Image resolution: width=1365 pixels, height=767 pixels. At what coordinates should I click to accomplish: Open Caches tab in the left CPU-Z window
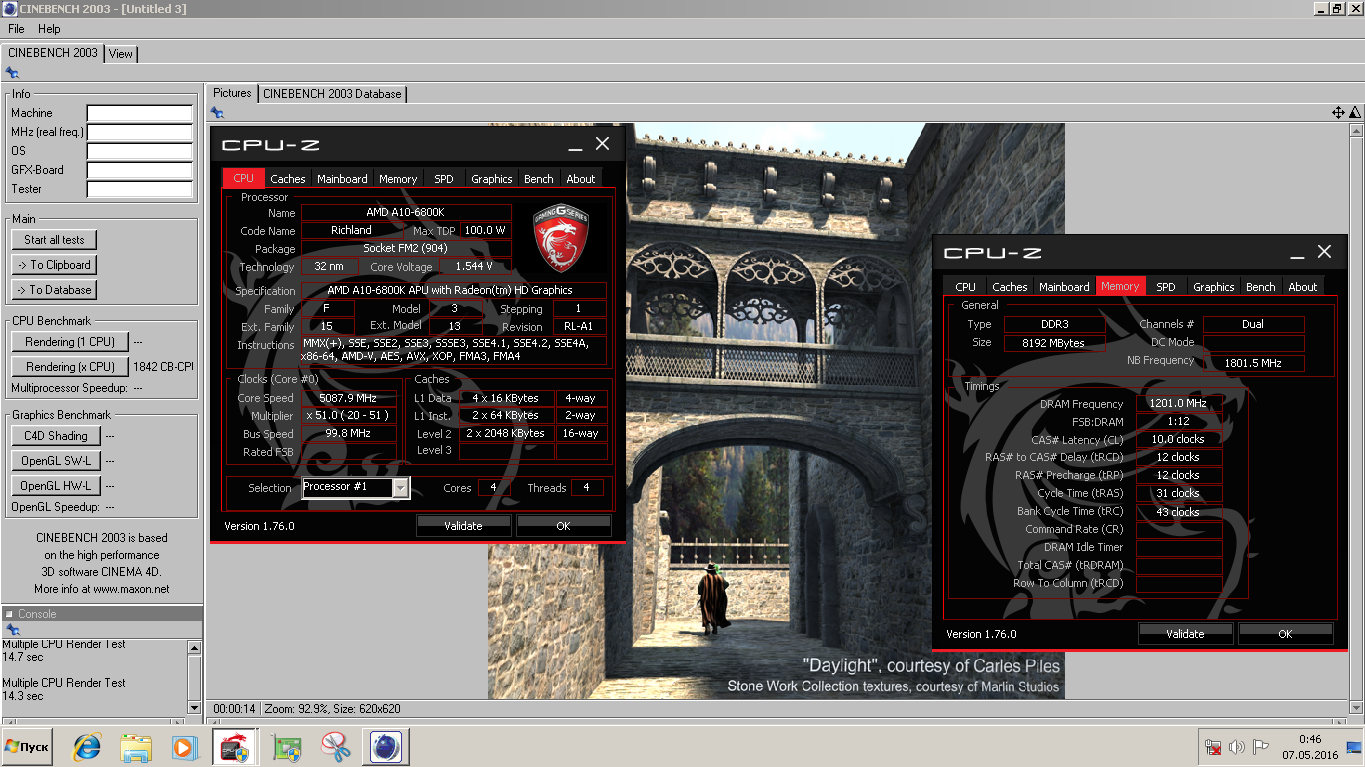click(x=288, y=179)
